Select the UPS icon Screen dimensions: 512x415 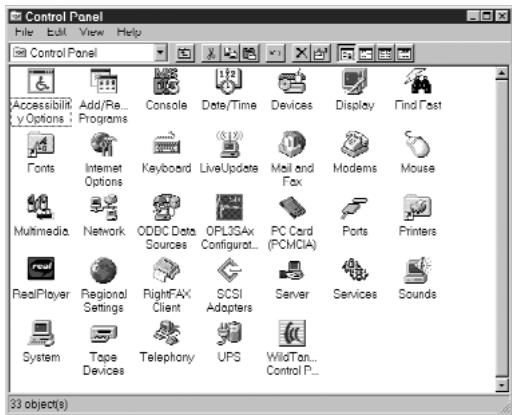[x=229, y=333]
